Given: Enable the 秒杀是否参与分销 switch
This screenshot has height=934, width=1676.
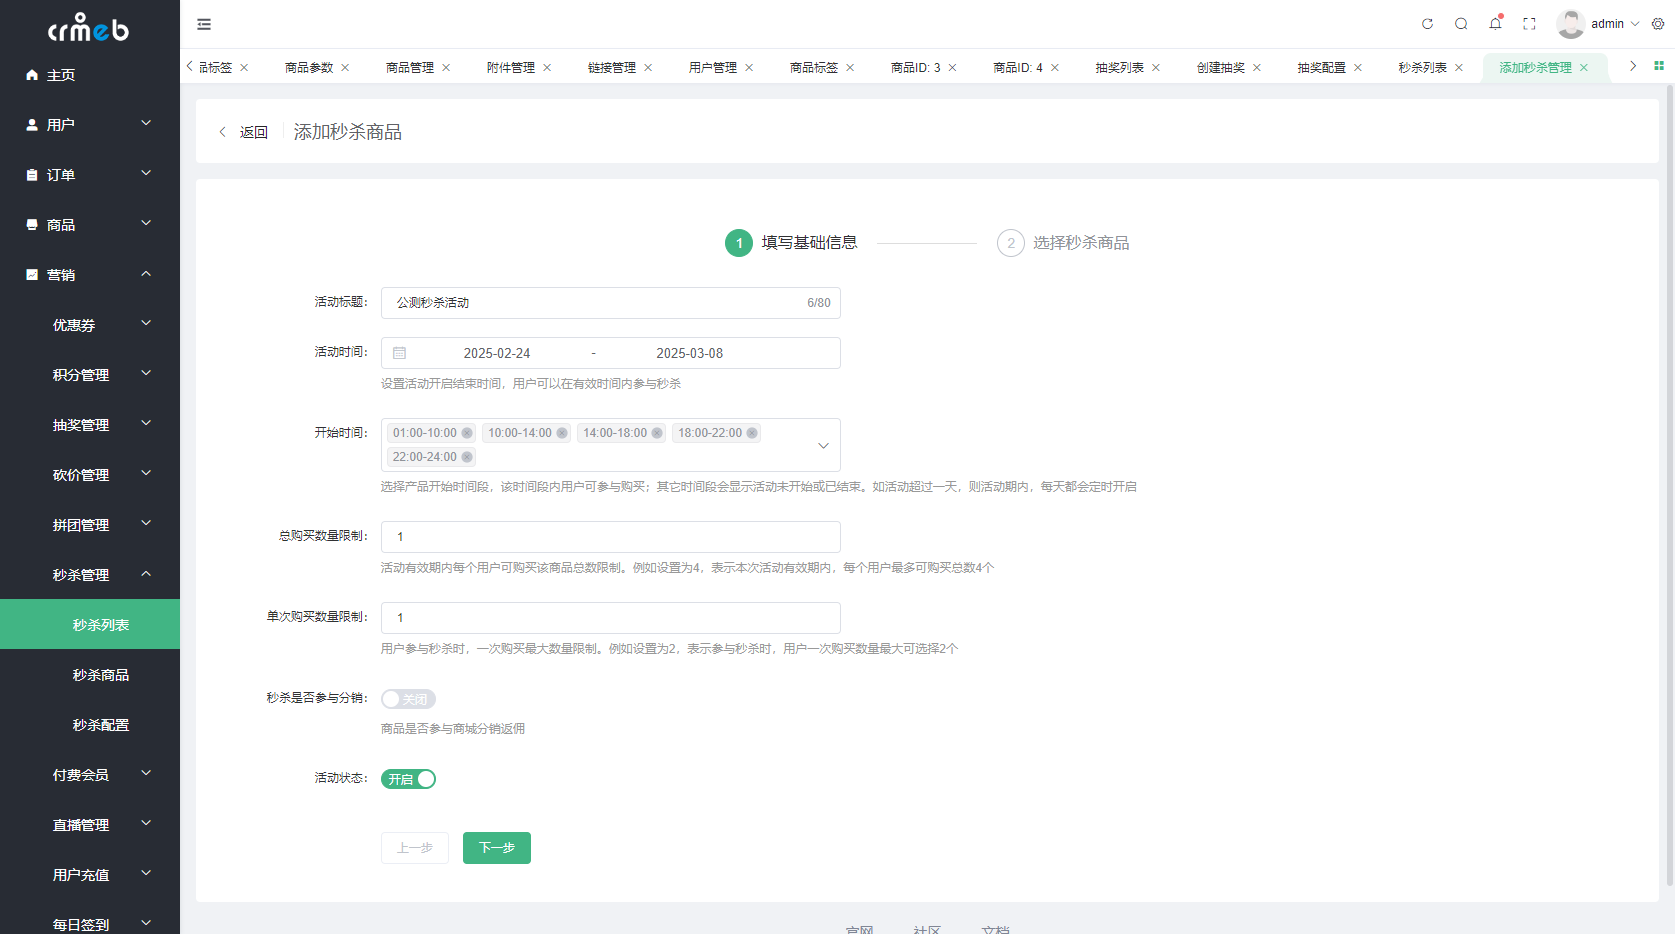Looking at the screenshot, I should click(408, 699).
